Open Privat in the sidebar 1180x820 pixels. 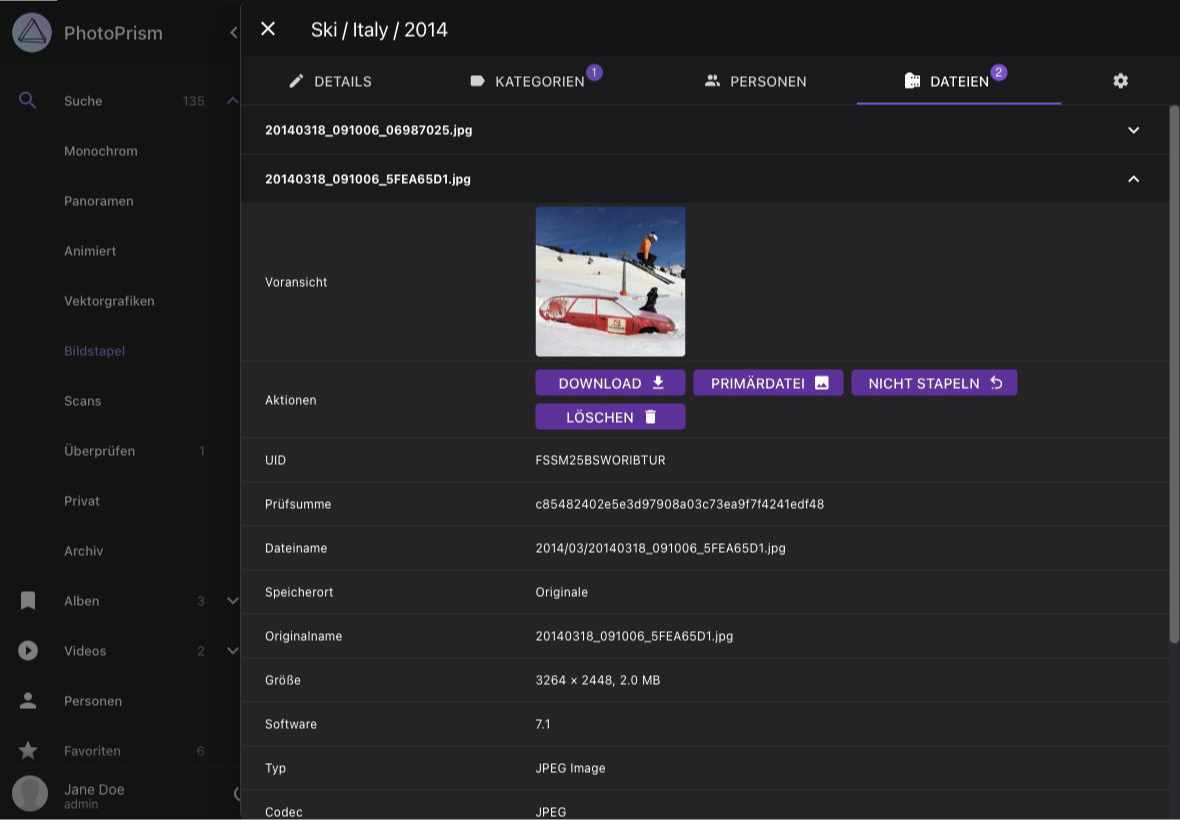82,501
